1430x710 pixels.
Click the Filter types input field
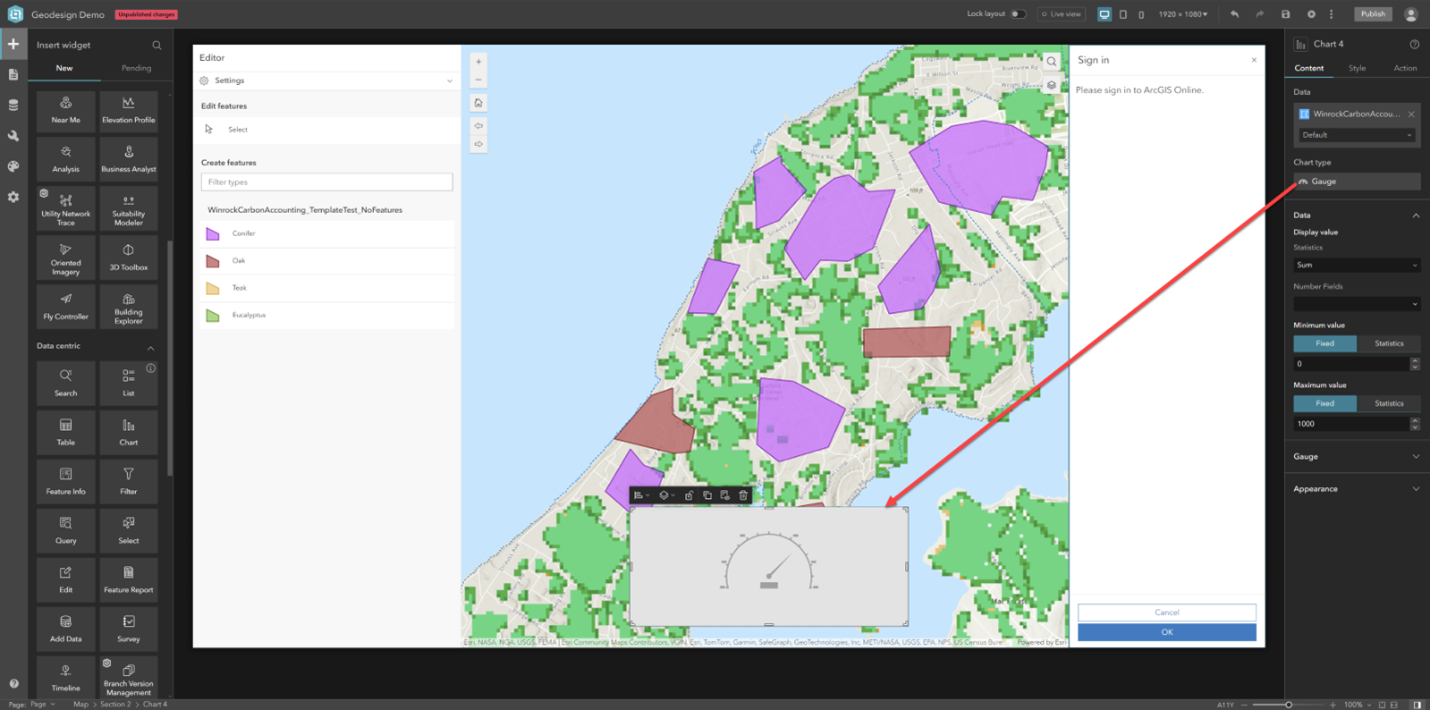(327, 182)
